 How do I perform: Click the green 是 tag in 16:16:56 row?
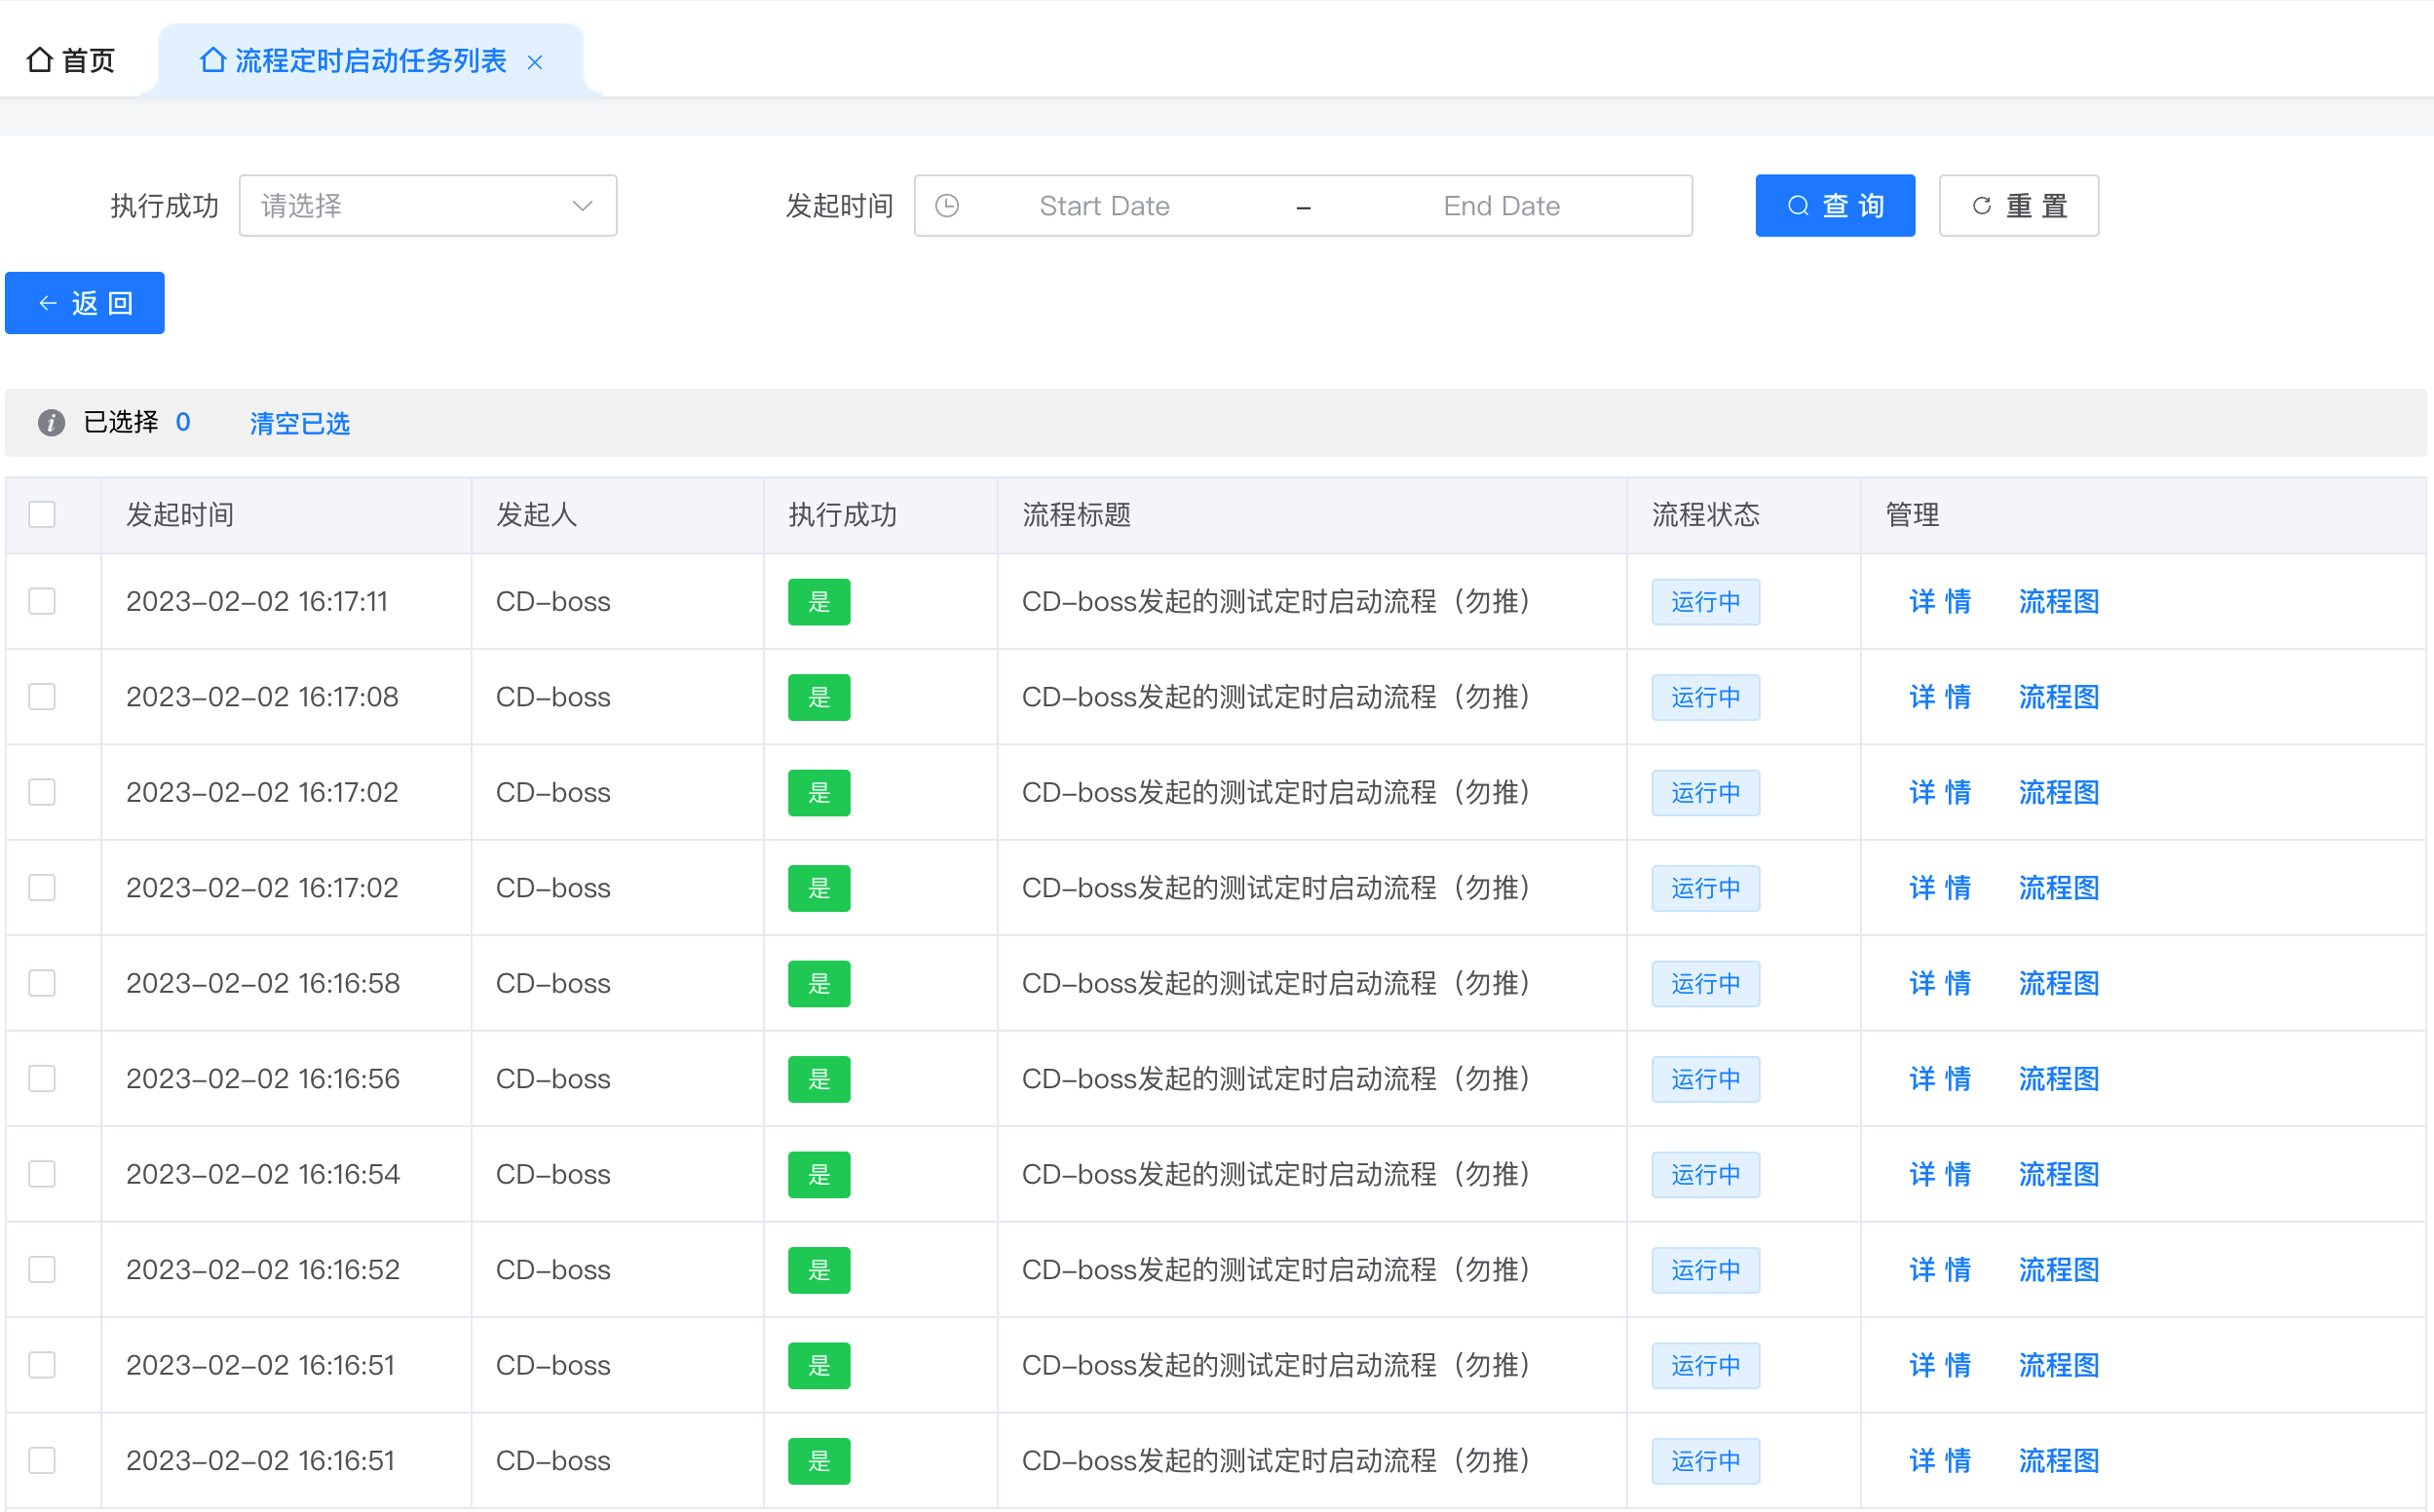pos(819,1079)
